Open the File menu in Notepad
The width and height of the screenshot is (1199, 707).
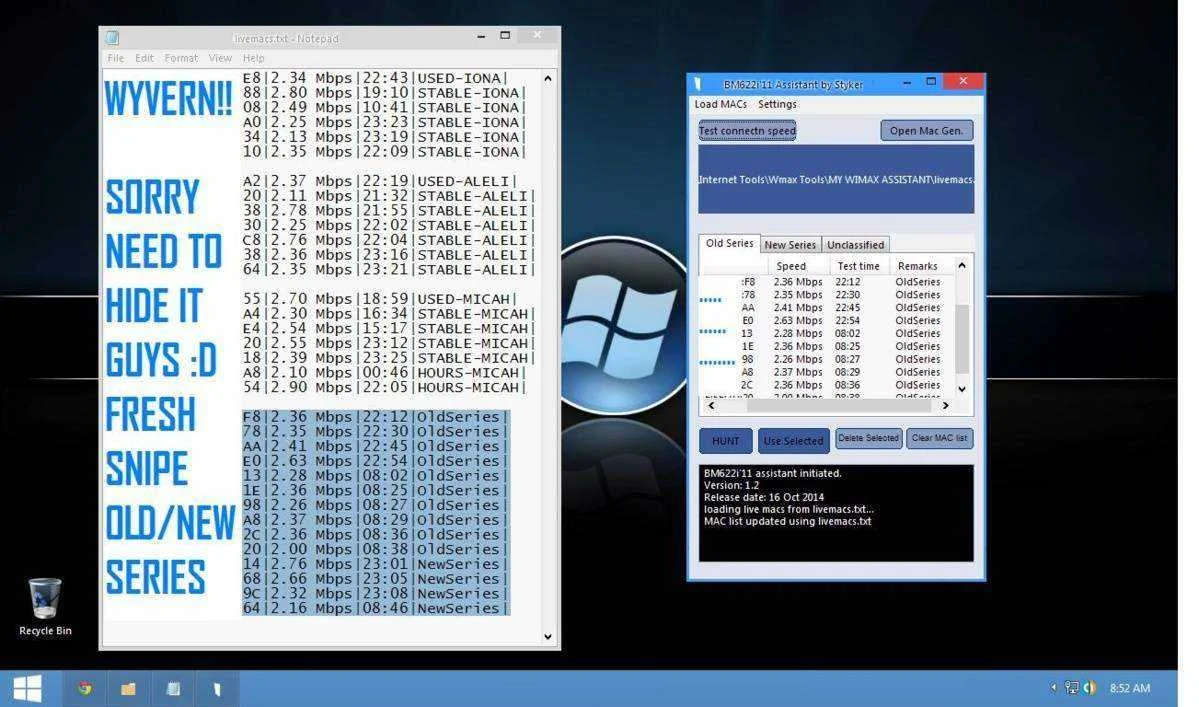click(115, 58)
